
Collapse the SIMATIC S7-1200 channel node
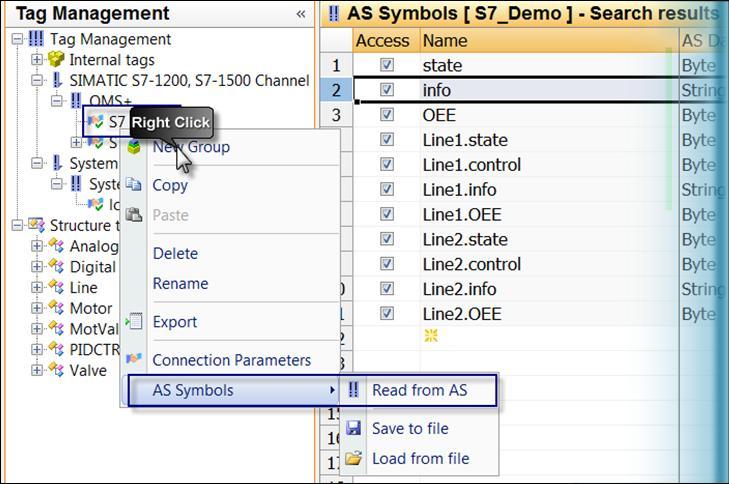(x=37, y=80)
